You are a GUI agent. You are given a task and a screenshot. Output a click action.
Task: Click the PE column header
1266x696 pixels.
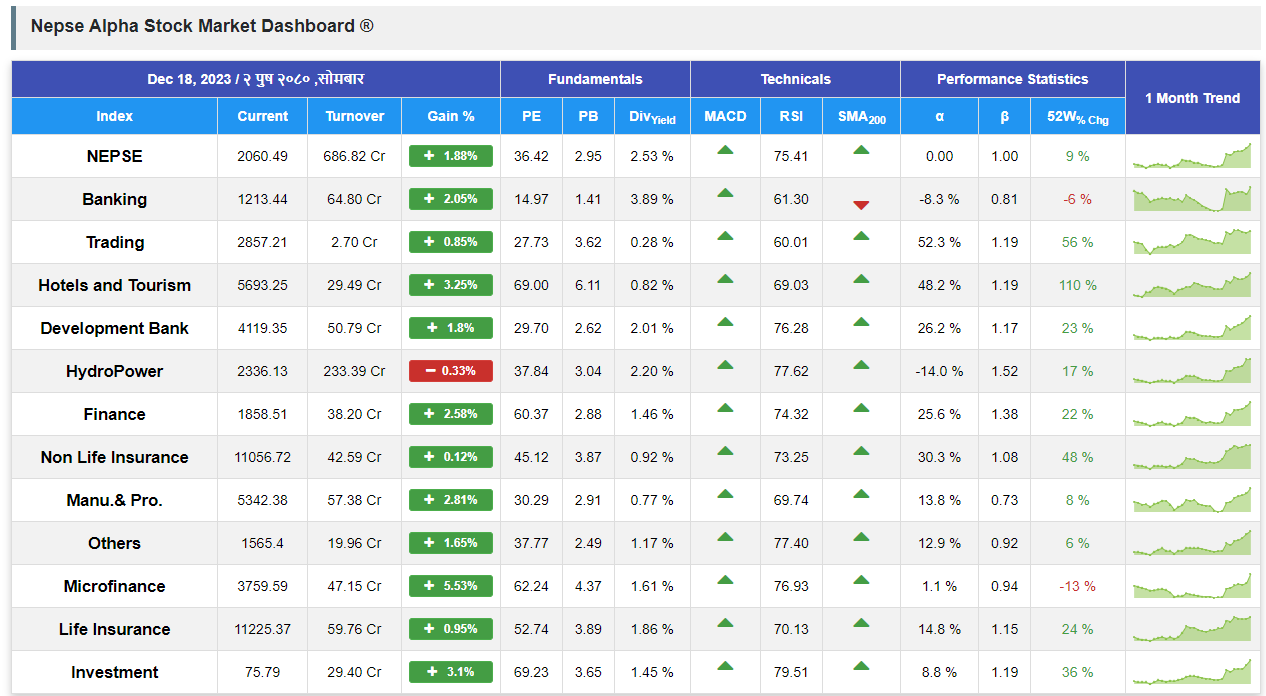point(532,116)
